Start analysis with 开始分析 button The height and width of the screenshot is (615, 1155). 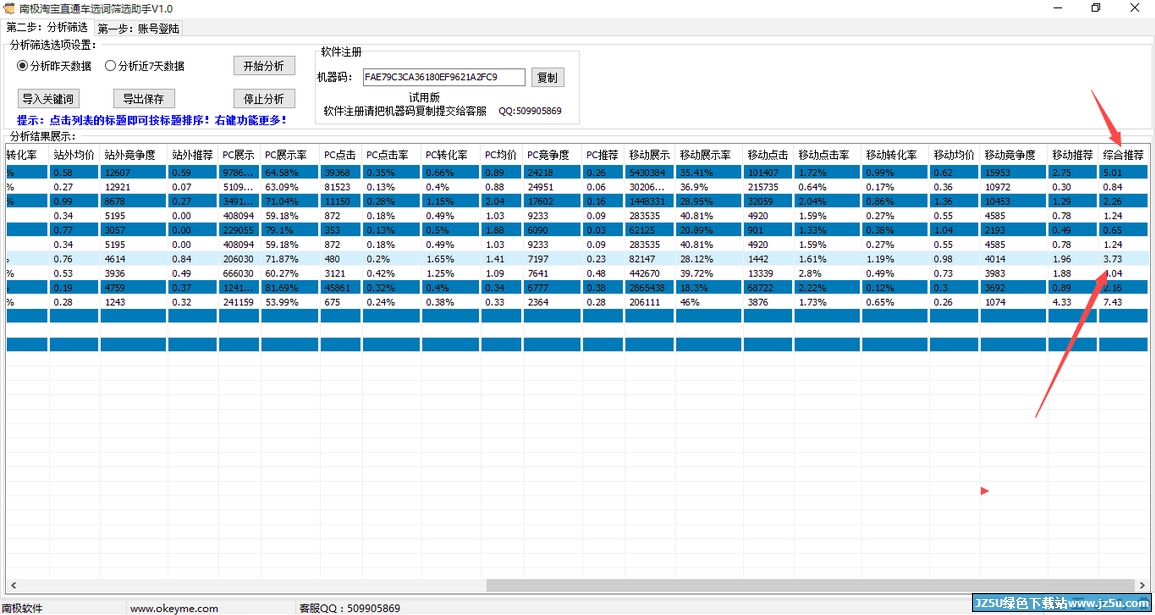(264, 65)
